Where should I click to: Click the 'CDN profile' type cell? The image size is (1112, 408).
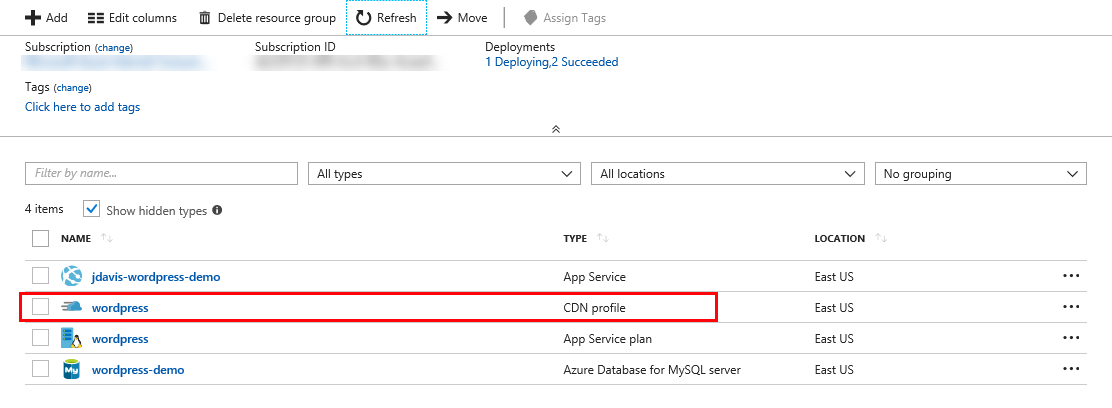tap(594, 308)
